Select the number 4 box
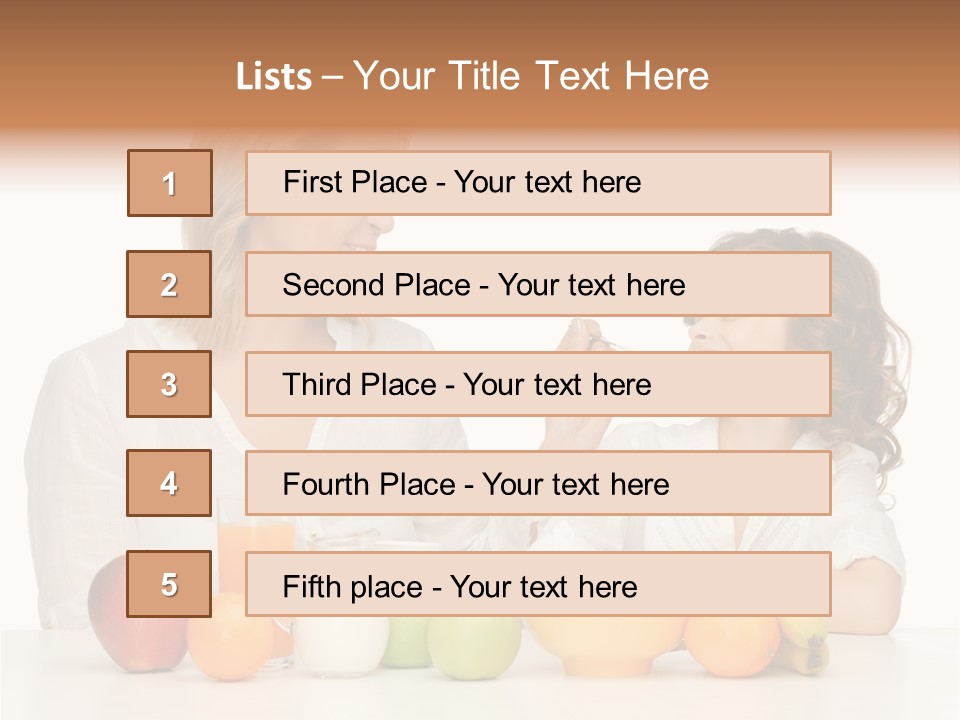The width and height of the screenshot is (960, 720). [x=169, y=484]
